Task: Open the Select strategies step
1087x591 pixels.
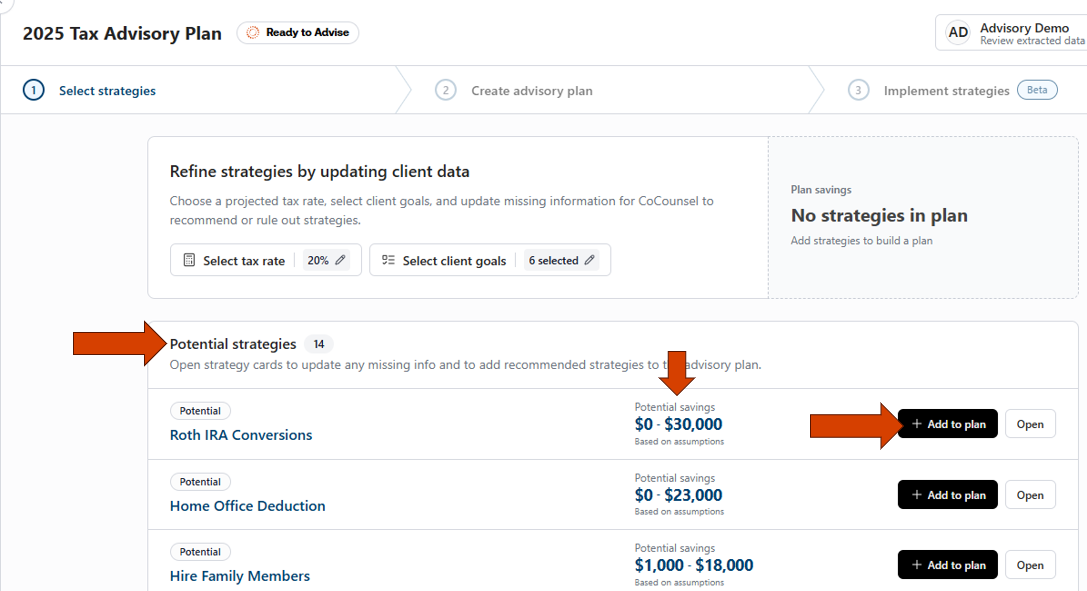Action: [x=107, y=91]
